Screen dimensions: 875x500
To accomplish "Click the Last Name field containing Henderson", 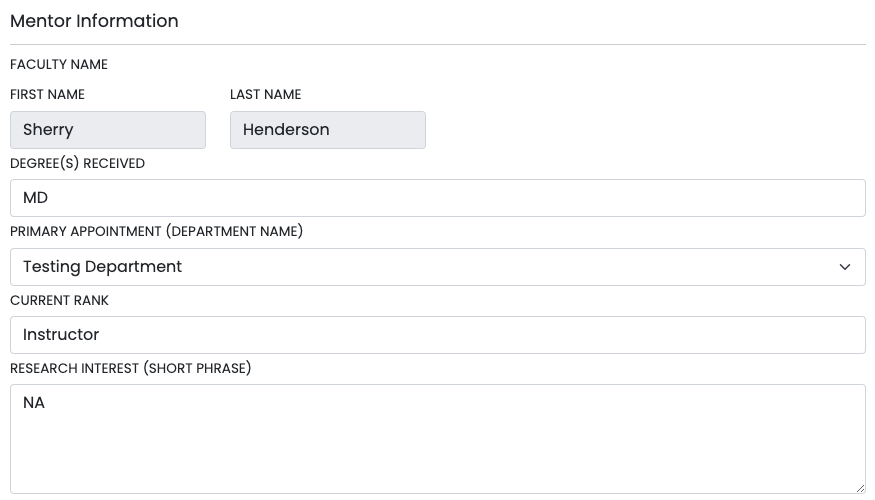I will [x=328, y=130].
